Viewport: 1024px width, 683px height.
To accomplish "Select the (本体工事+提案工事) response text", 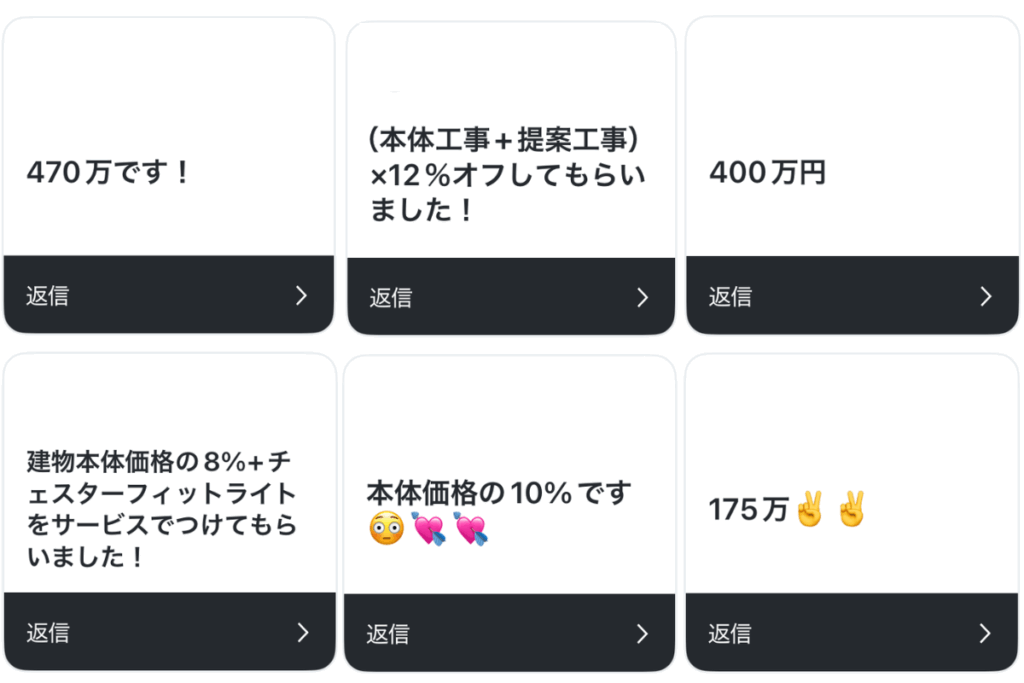I will tap(507, 174).
